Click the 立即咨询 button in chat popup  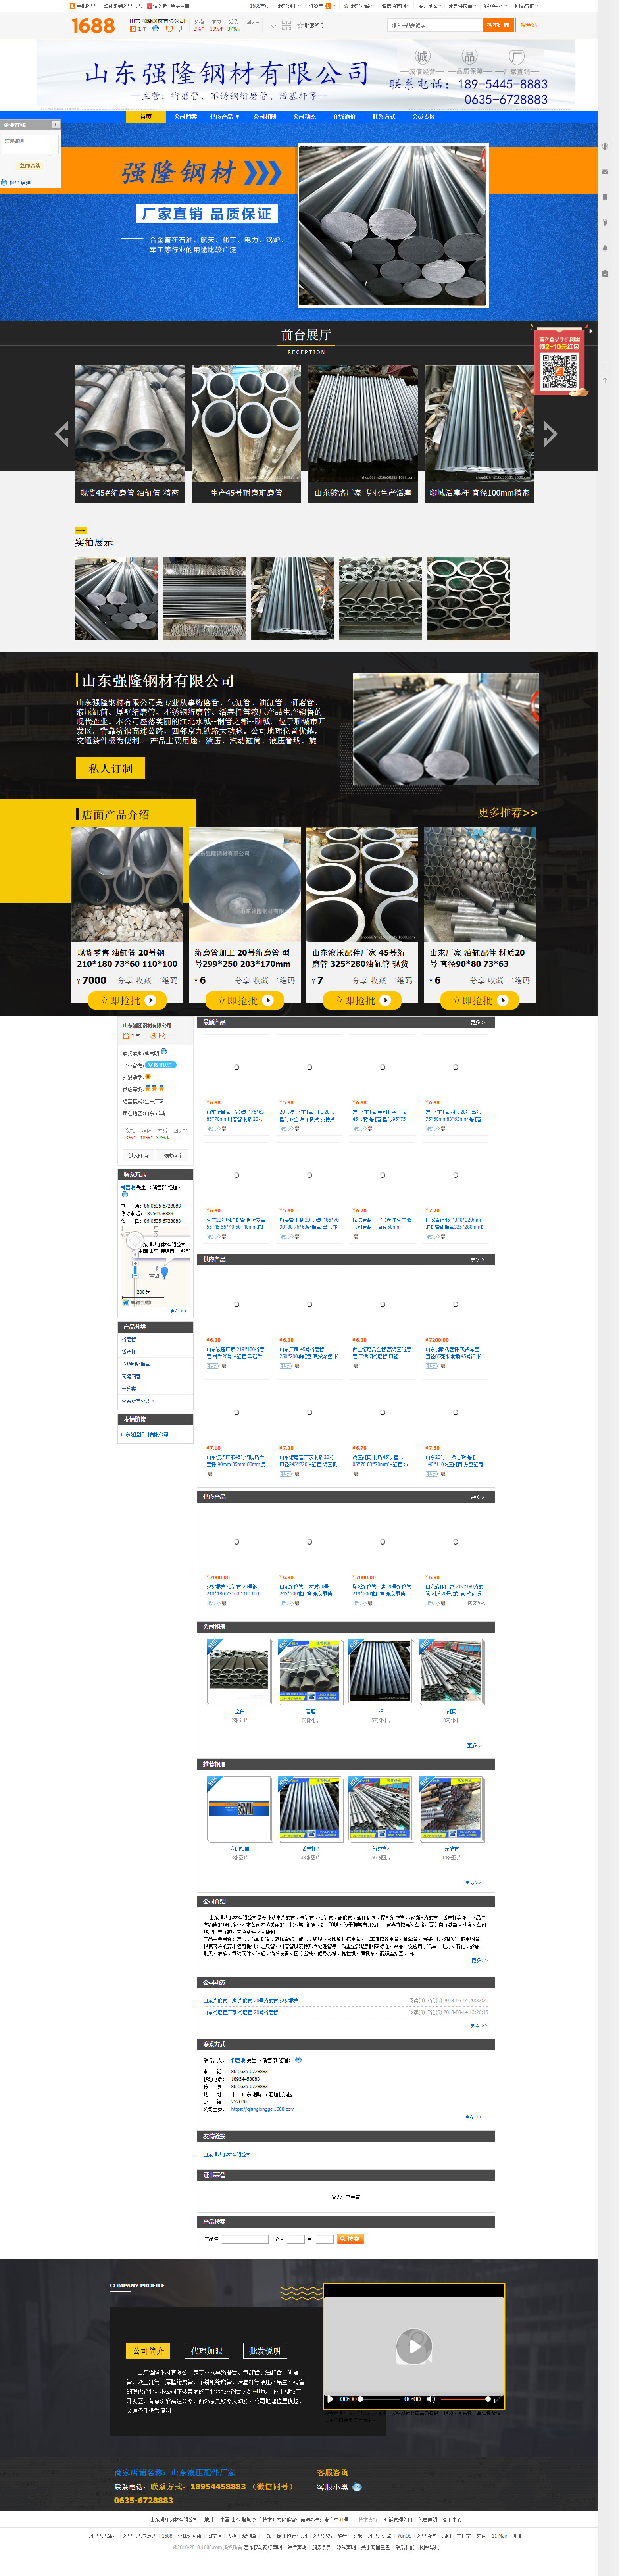point(30,166)
